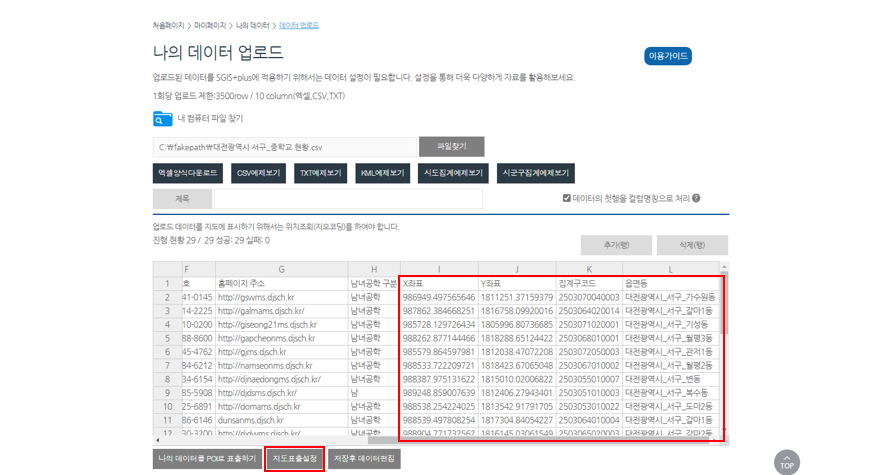The height and width of the screenshot is (475, 881).
Task: Click cell 대전광역시_서구_변동
Action: (x=670, y=379)
